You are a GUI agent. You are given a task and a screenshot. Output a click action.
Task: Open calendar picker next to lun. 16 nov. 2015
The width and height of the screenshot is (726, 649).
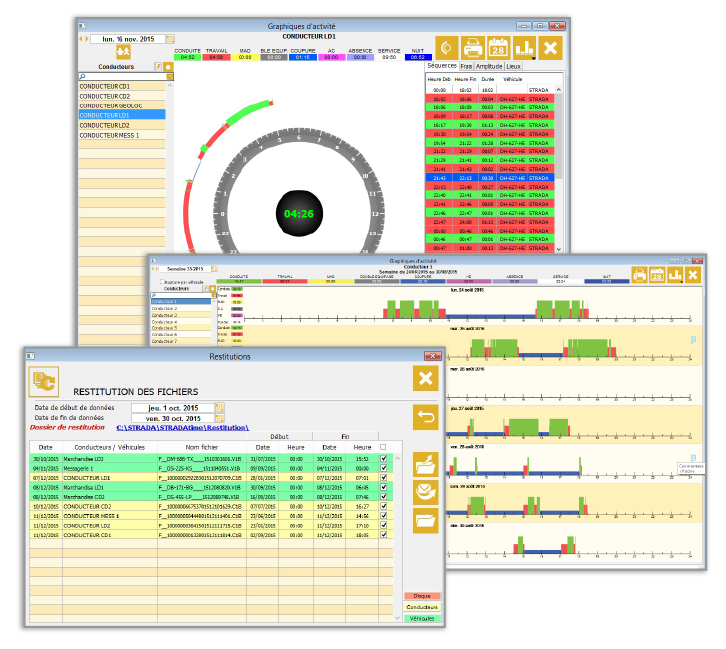(x=170, y=39)
